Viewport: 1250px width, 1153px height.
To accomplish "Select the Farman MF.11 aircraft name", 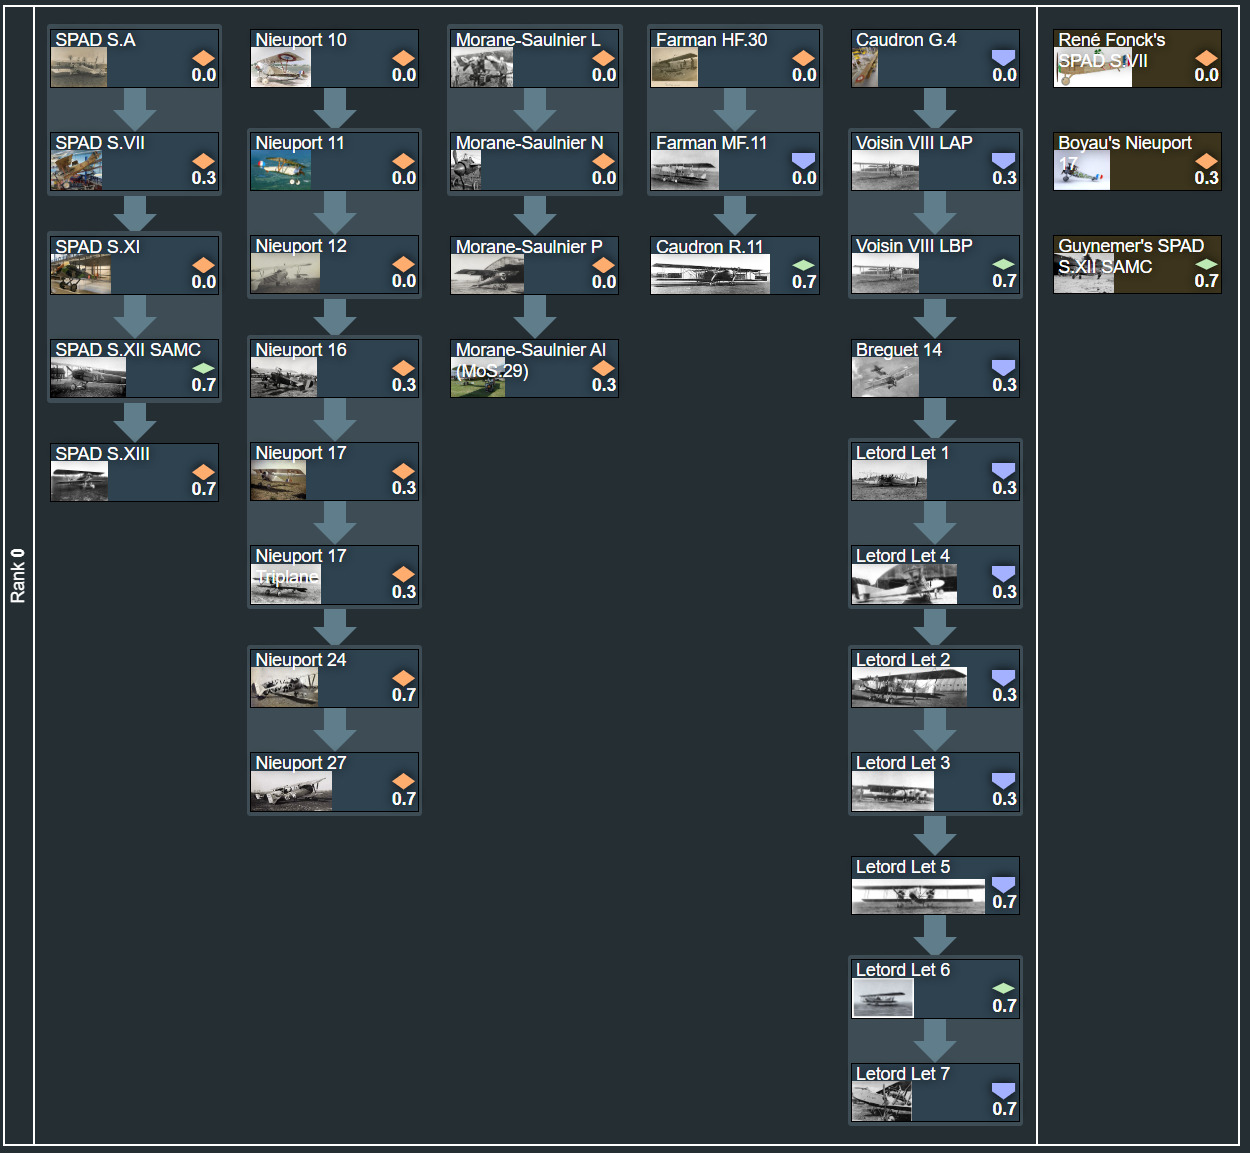I will coord(711,143).
